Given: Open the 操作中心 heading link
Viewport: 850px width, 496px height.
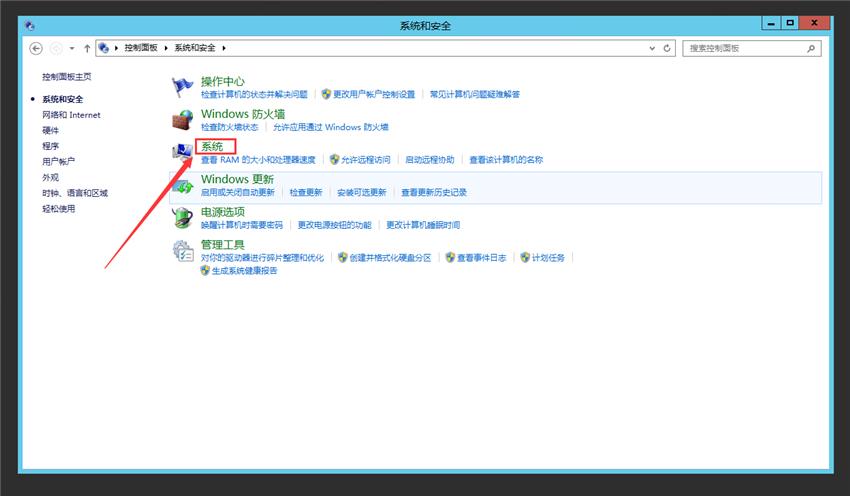Looking at the screenshot, I should click(x=223, y=81).
